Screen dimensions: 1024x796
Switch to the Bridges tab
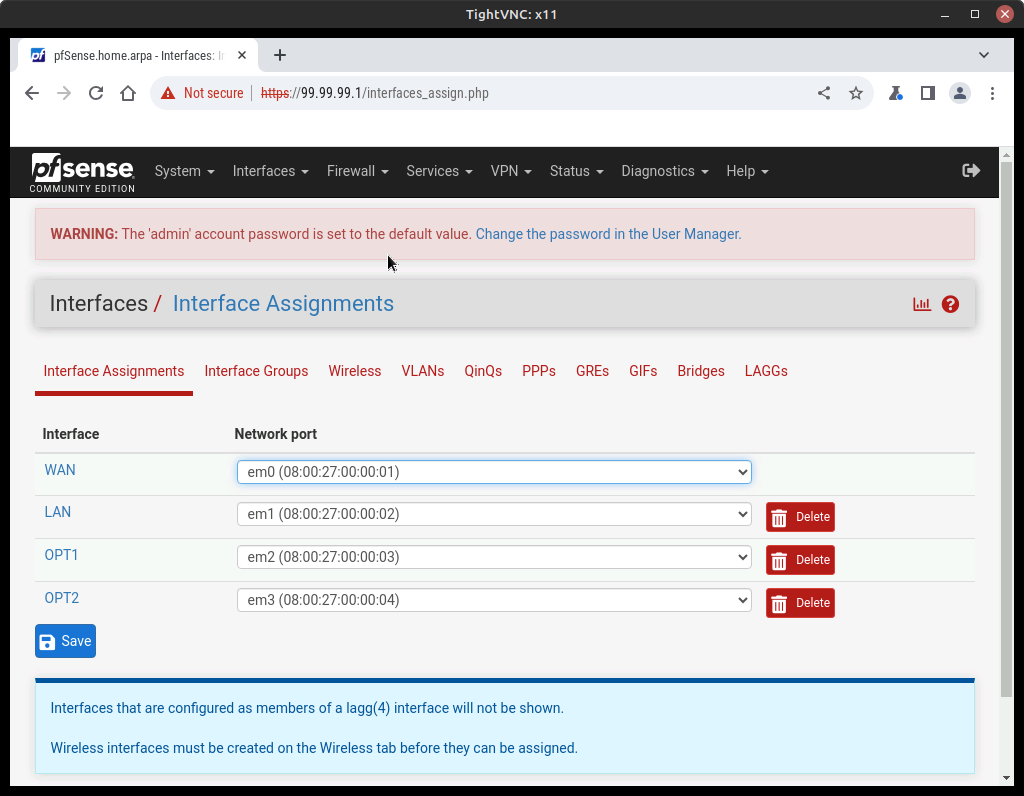tap(701, 372)
